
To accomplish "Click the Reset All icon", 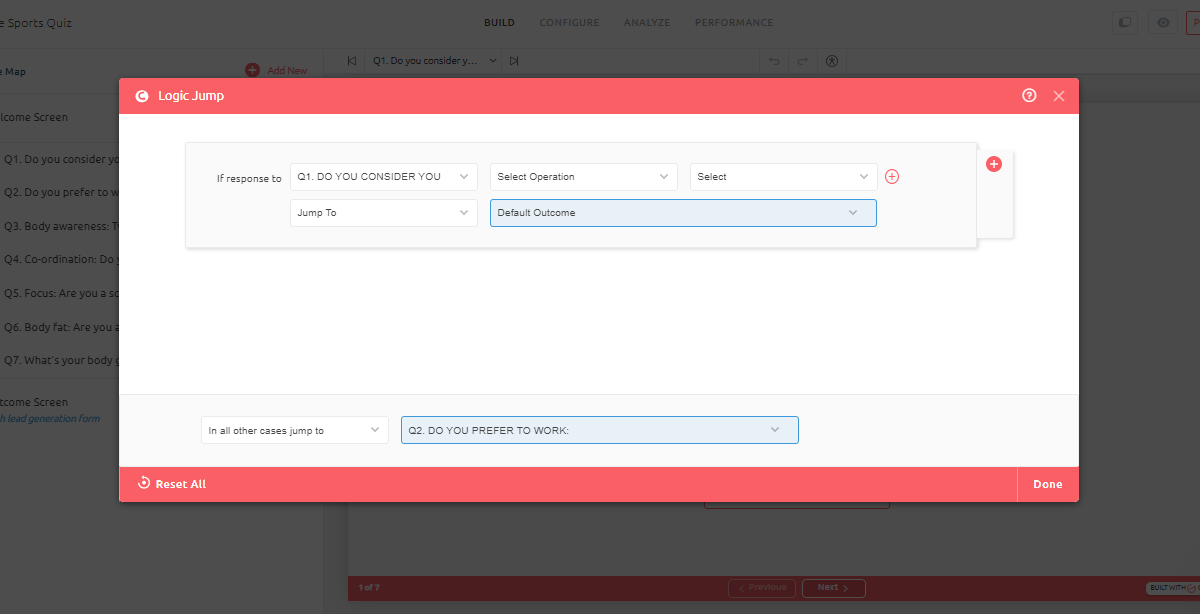I will [x=144, y=483].
